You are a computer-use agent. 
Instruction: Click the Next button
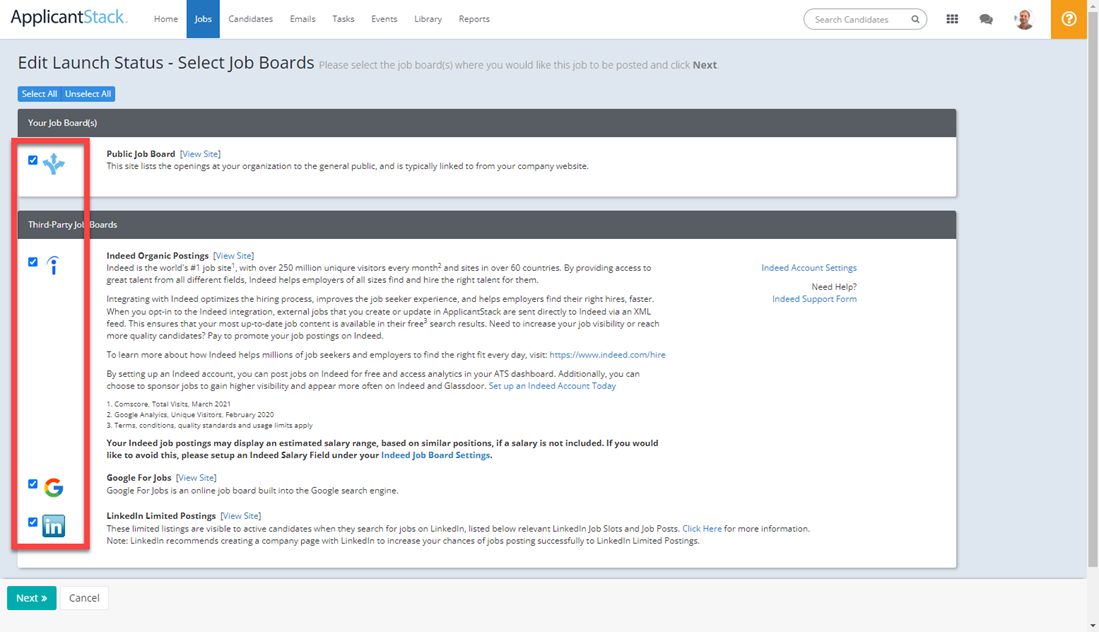(31, 597)
